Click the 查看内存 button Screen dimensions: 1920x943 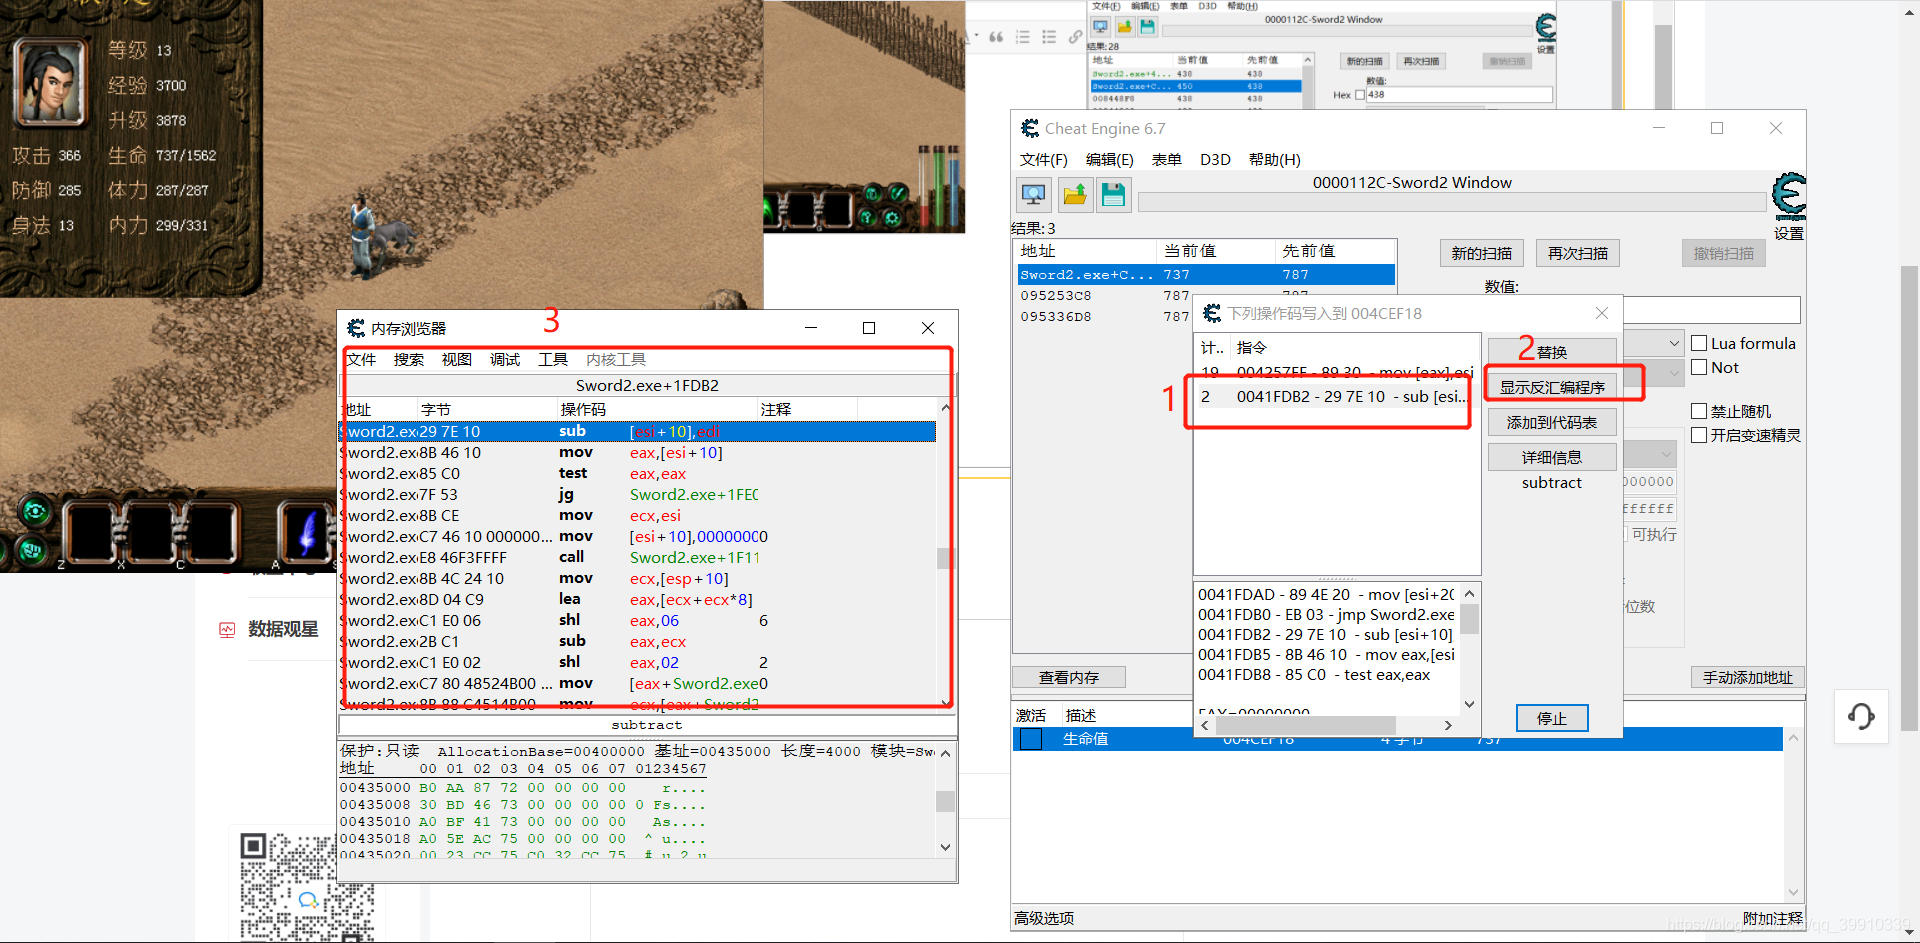click(x=1068, y=677)
